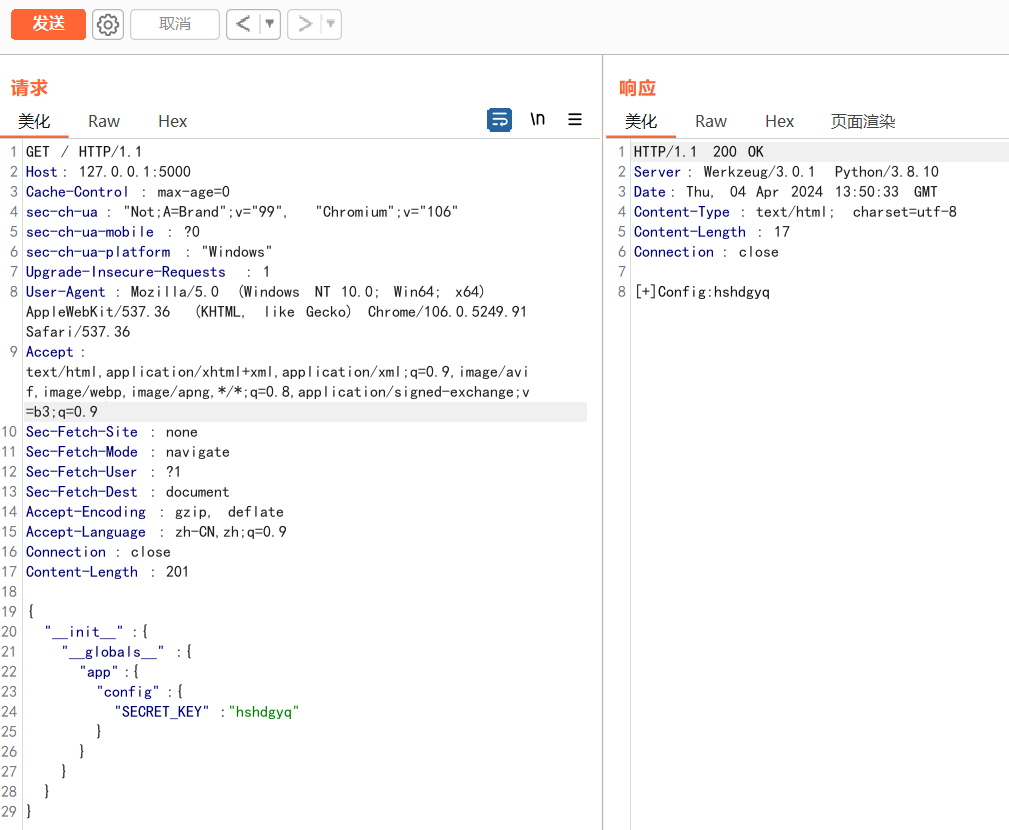Click the "__init__" key in the JSON body
Image resolution: width=1009 pixels, height=830 pixels.
[x=84, y=632]
